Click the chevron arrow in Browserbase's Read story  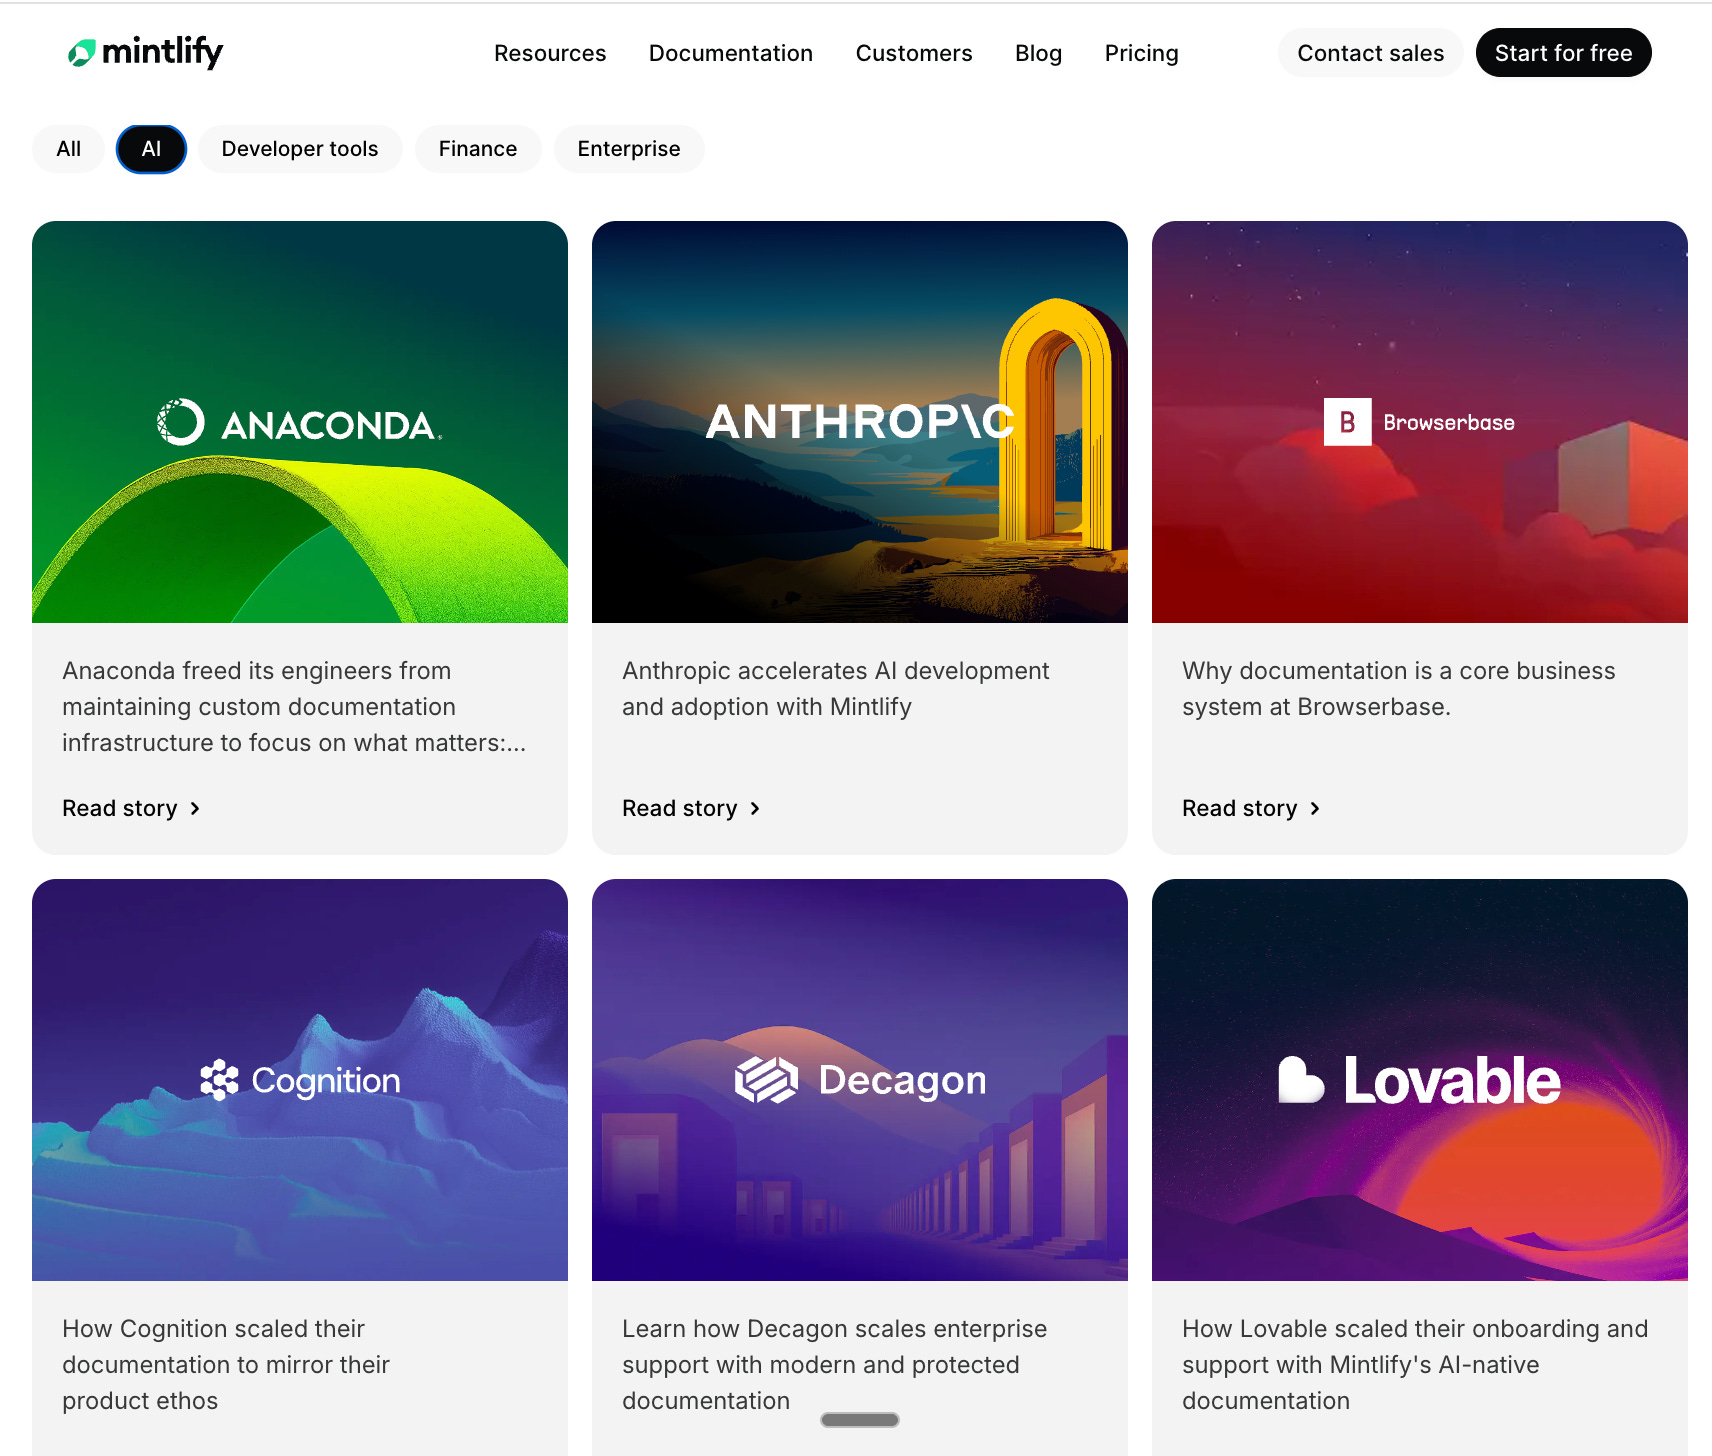point(1315,809)
